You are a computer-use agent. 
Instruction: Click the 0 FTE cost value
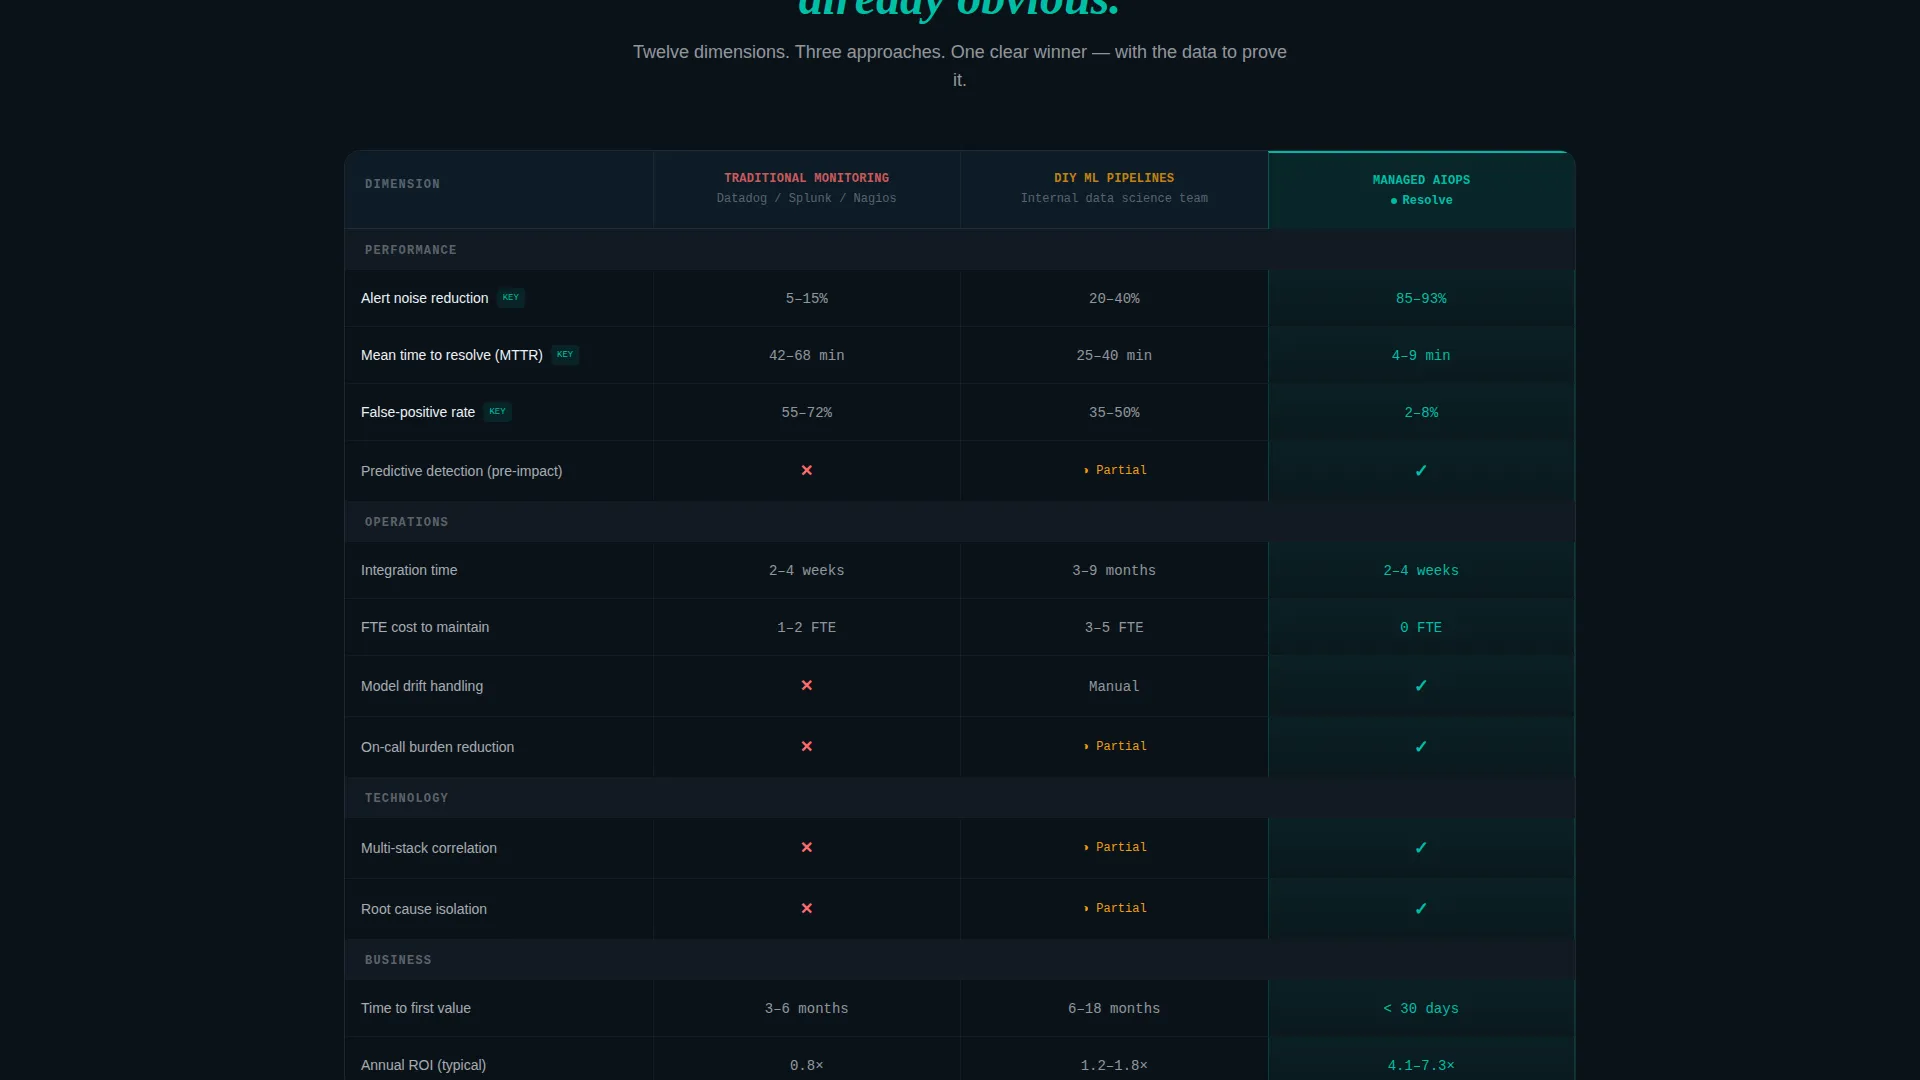1421,627
